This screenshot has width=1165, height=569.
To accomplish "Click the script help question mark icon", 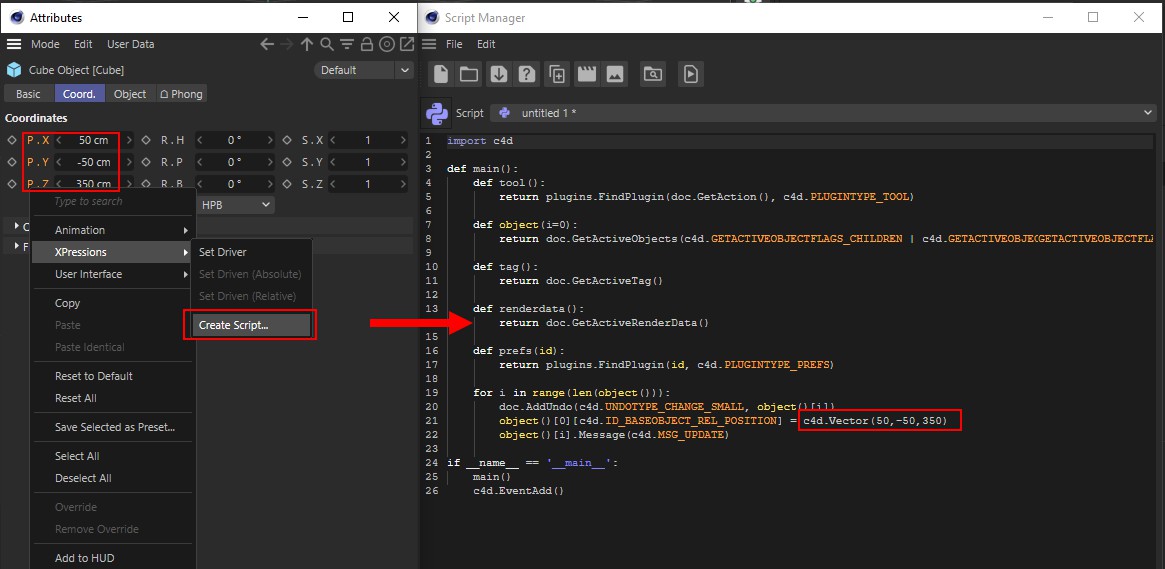I will (527, 74).
